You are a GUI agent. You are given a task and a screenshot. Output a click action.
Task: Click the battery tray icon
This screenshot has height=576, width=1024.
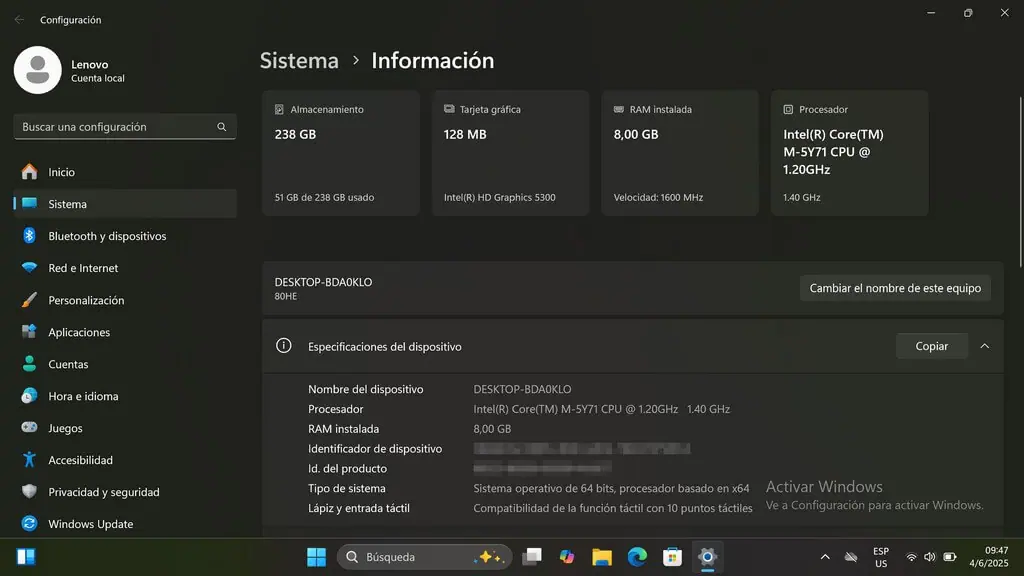point(950,557)
